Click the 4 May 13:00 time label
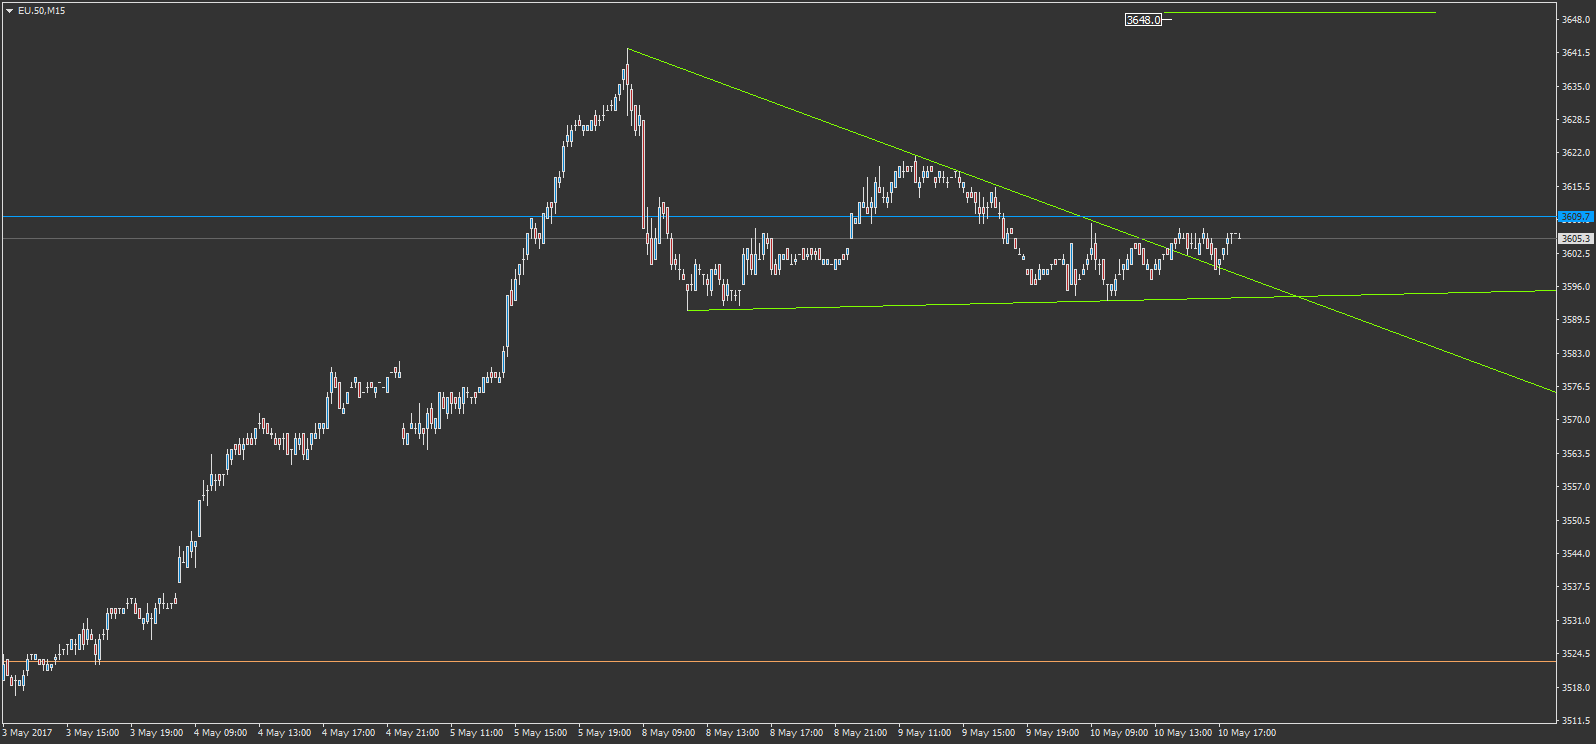The height and width of the screenshot is (744, 1596). click(x=284, y=733)
